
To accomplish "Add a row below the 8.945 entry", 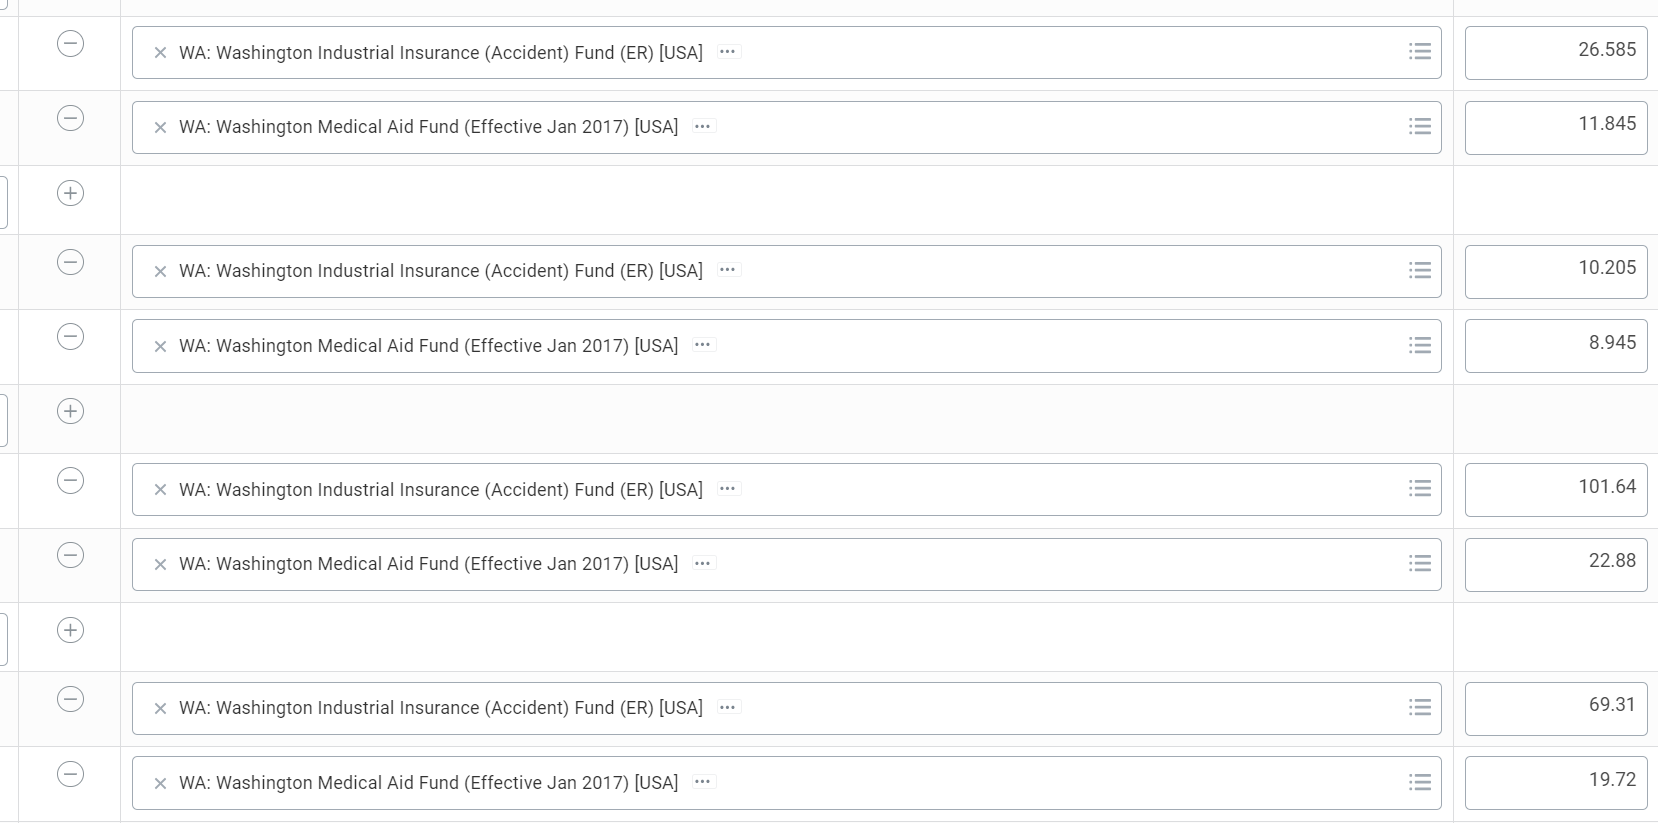I will click(70, 411).
